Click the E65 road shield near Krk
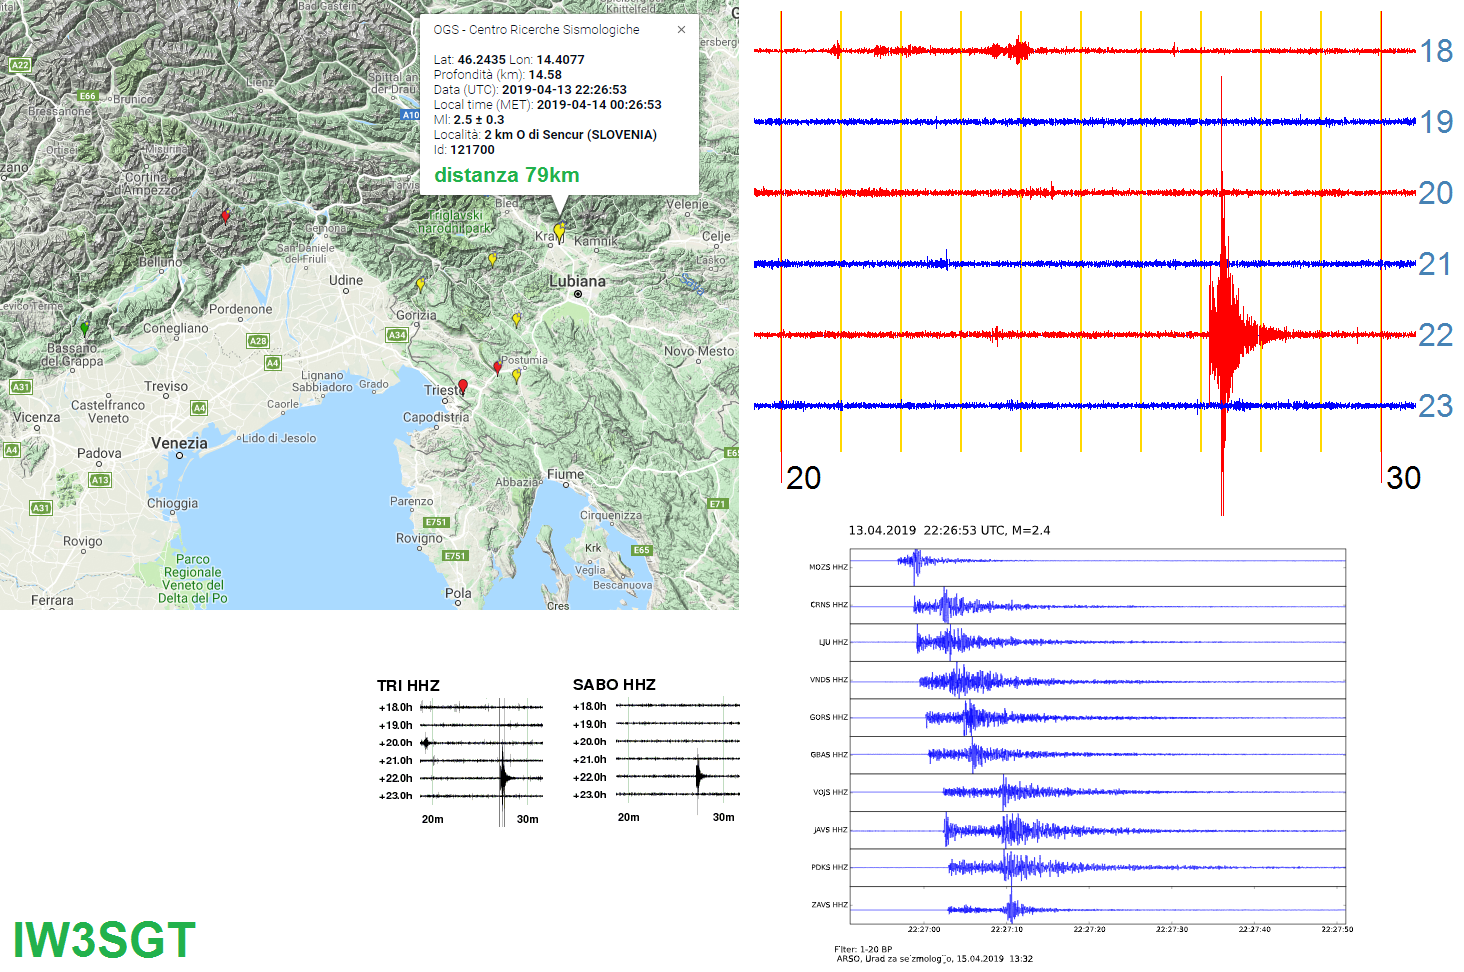The height and width of the screenshot is (972, 1464). [x=641, y=550]
